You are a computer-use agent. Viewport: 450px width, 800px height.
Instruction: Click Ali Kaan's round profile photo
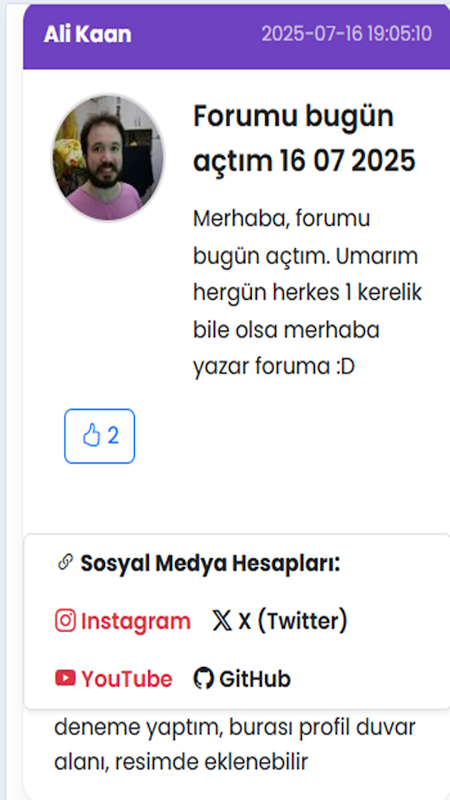click(108, 157)
